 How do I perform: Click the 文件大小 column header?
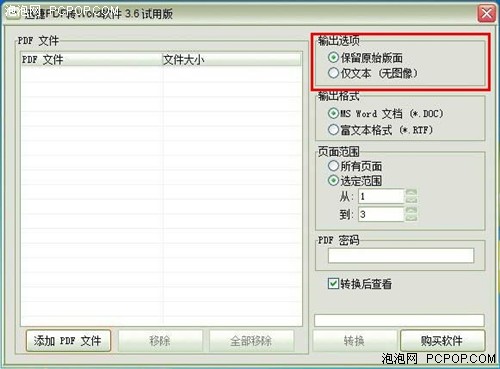click(232, 60)
